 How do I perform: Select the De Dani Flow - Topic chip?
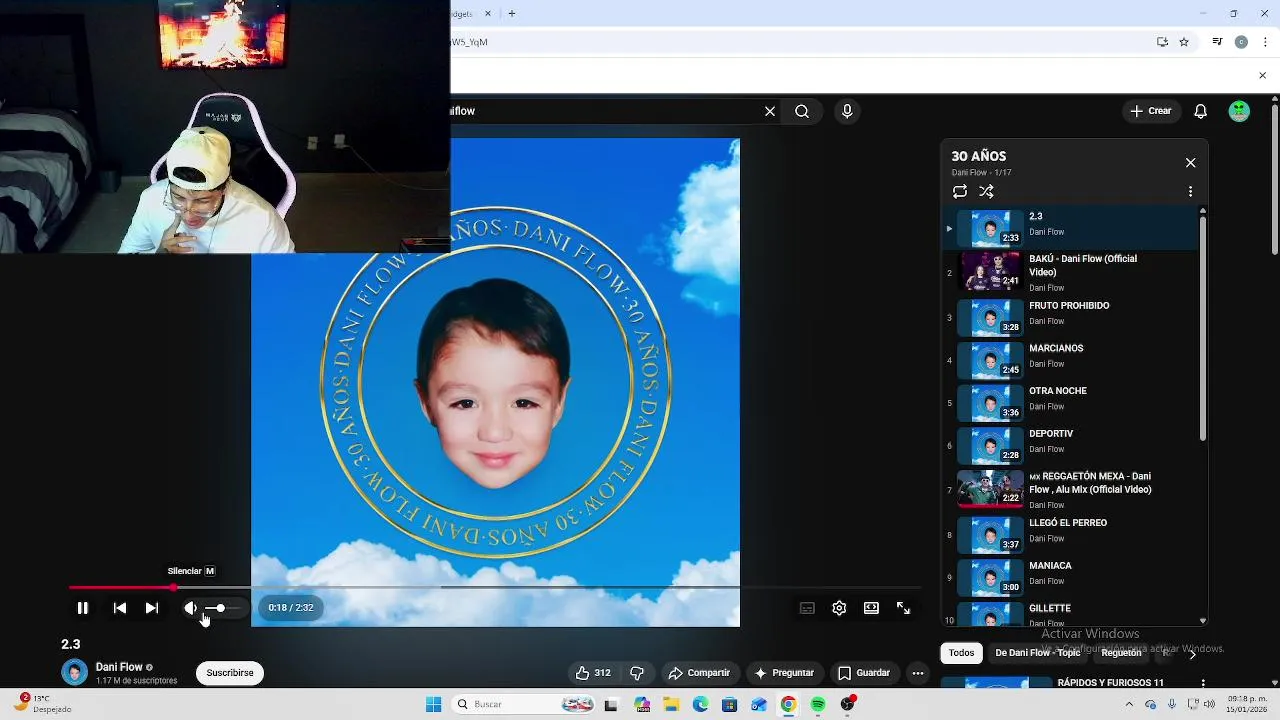click(x=1038, y=653)
